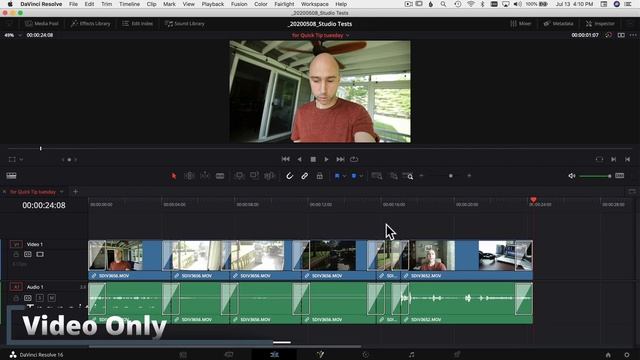Open the Mixer panel
The width and height of the screenshot is (640, 360).
point(520,24)
